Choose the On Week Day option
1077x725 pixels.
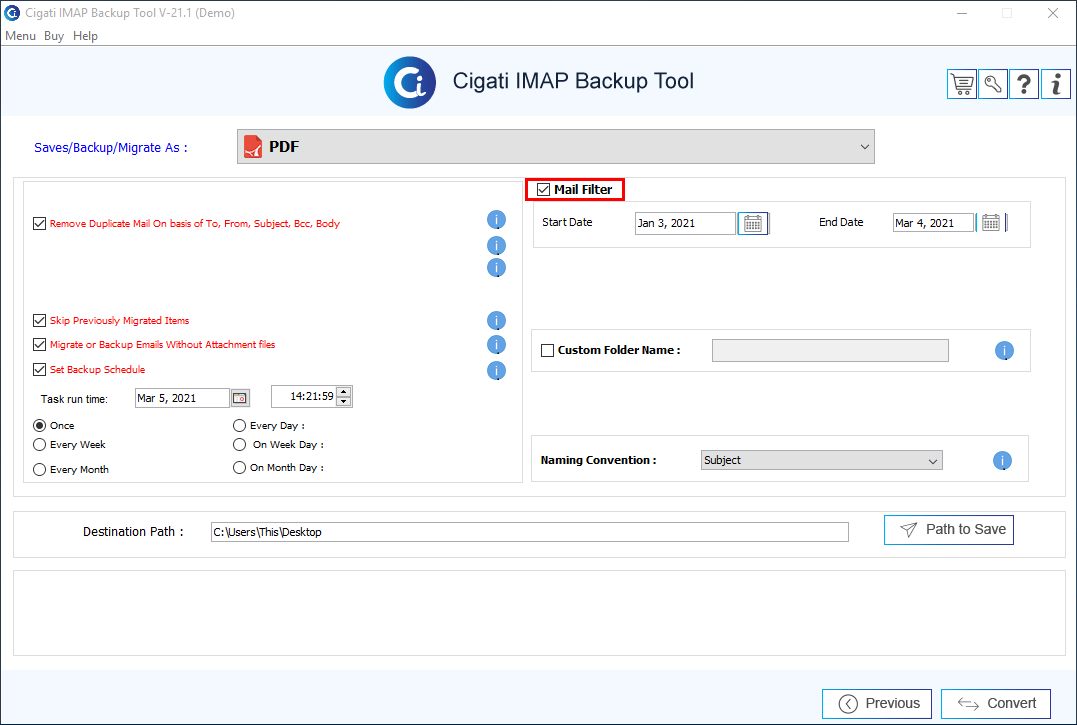coord(239,445)
